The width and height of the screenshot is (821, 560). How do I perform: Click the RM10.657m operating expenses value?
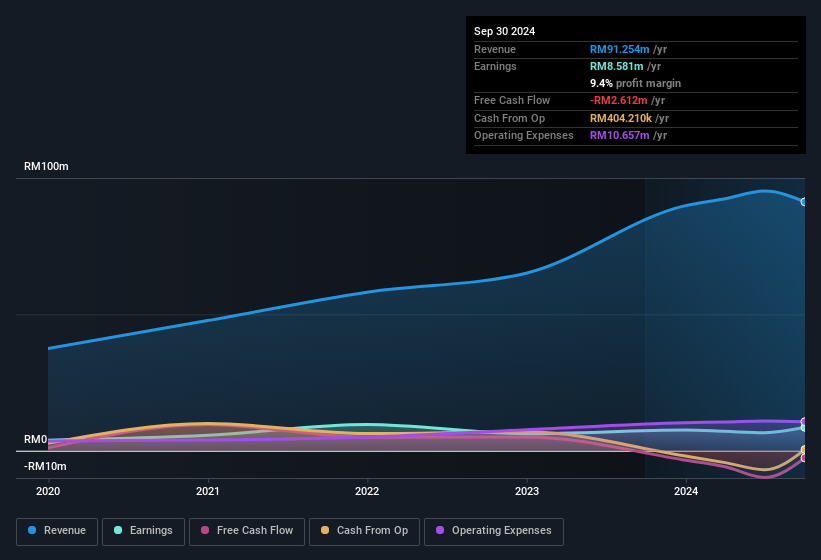[619, 135]
